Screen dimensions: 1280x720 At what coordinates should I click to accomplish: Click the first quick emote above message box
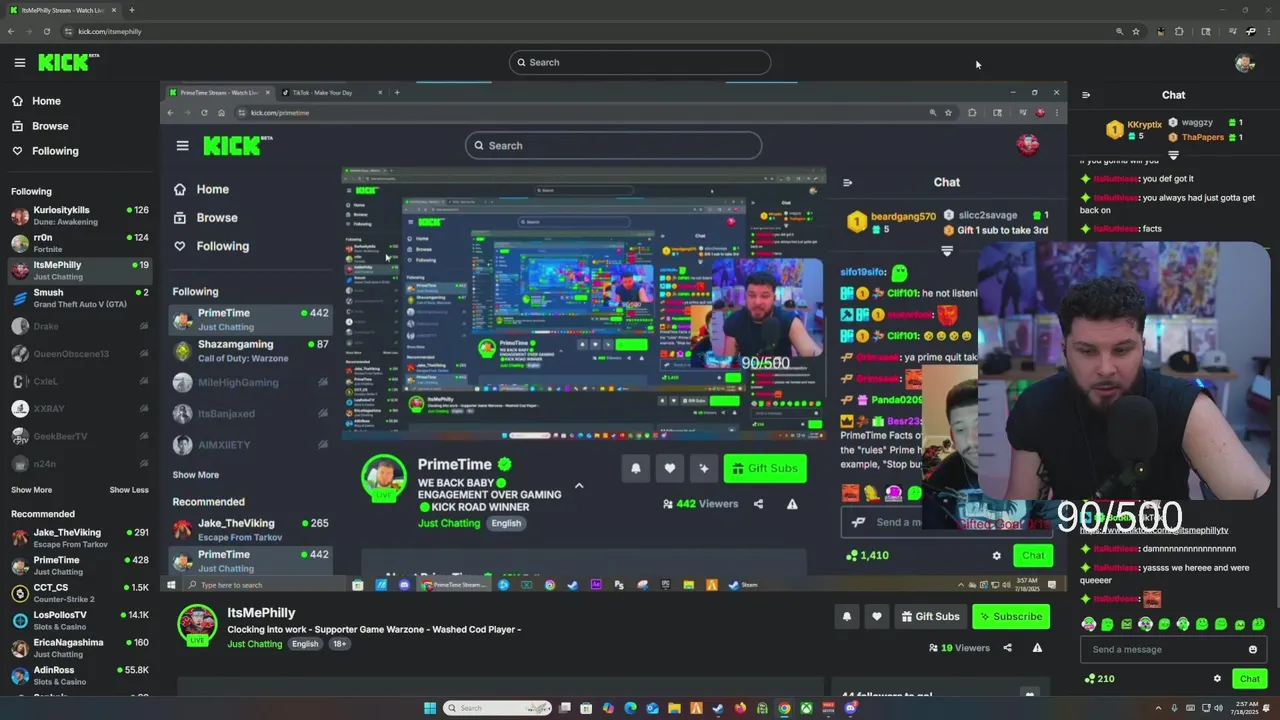tap(1089, 624)
